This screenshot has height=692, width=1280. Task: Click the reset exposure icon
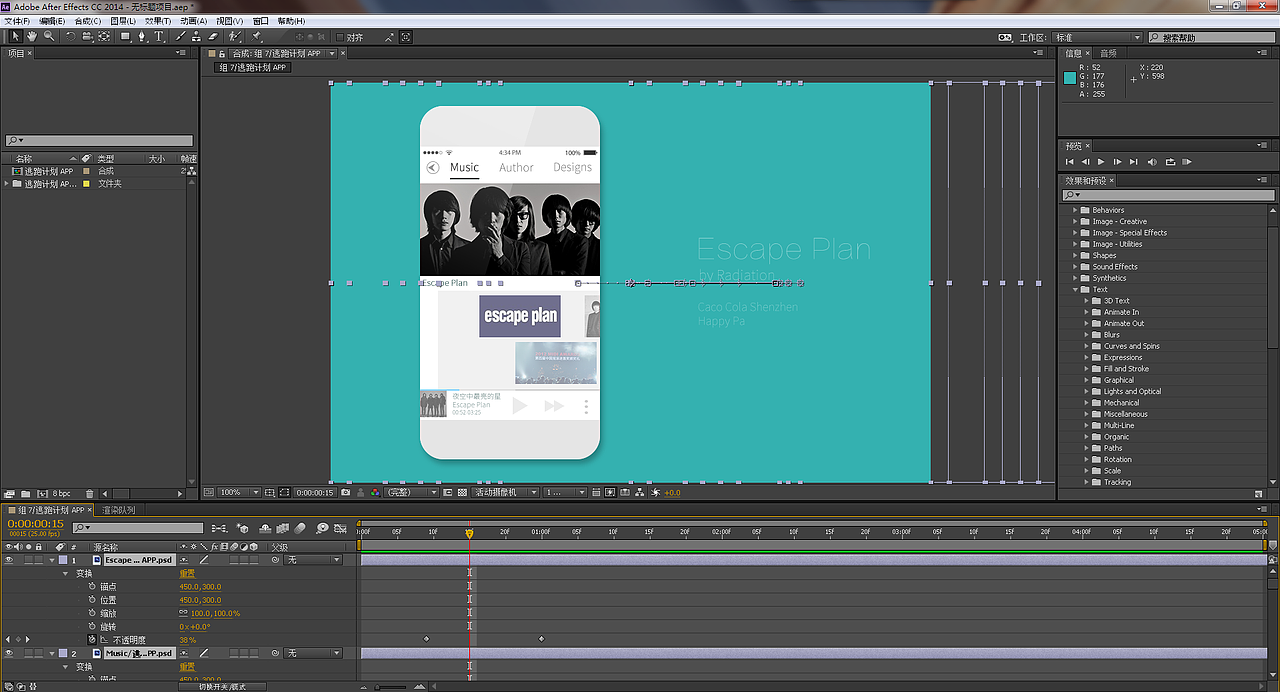click(x=656, y=492)
